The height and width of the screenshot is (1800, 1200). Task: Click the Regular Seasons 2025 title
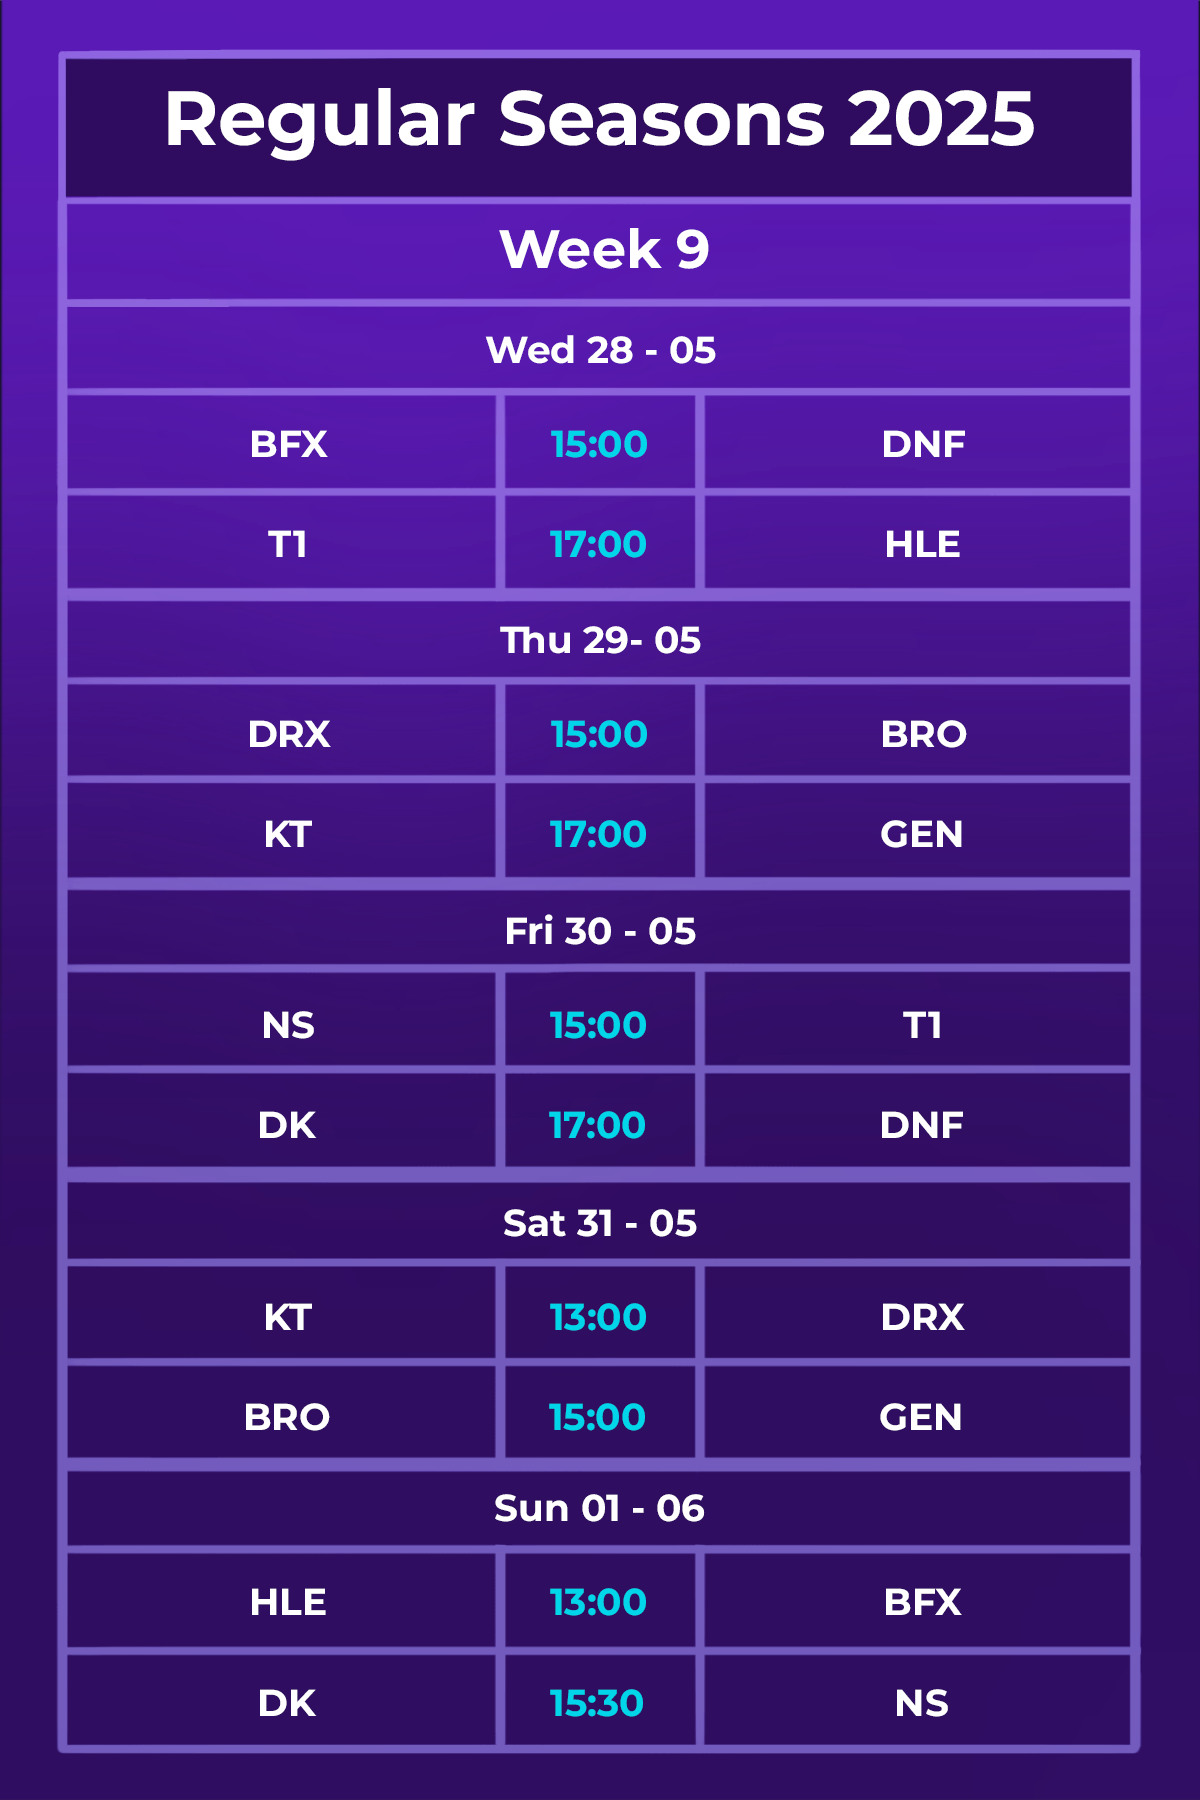[600, 120]
